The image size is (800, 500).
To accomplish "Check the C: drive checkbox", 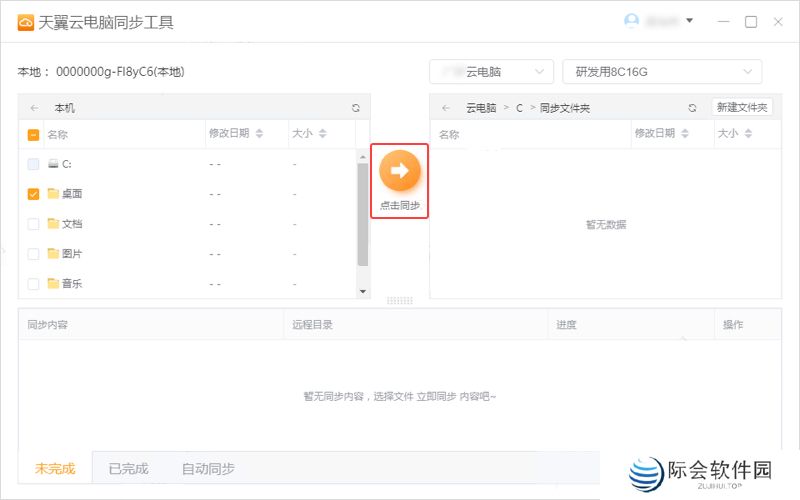I will 33,164.
